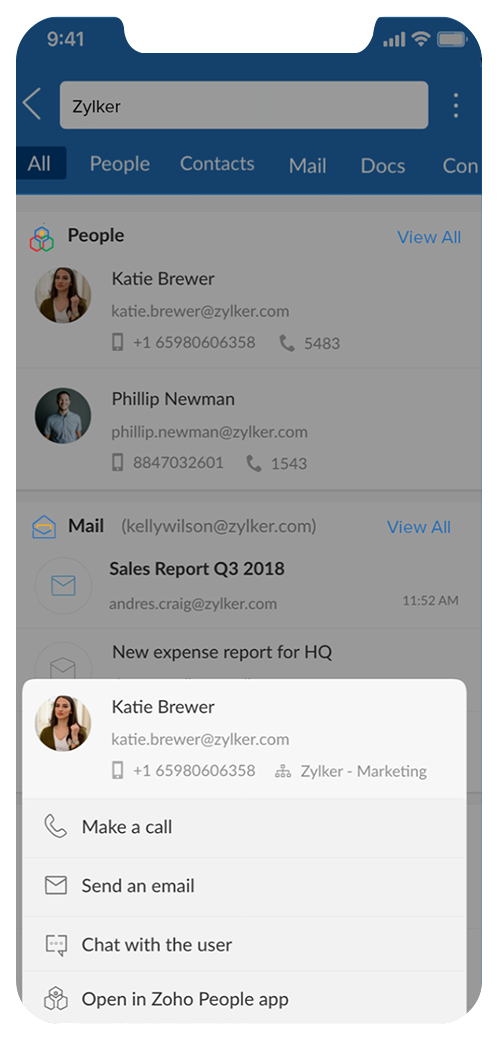Open Phillip Newman's profile photo
Image resolution: width=500 pixels, height=1042 pixels.
click(x=63, y=416)
